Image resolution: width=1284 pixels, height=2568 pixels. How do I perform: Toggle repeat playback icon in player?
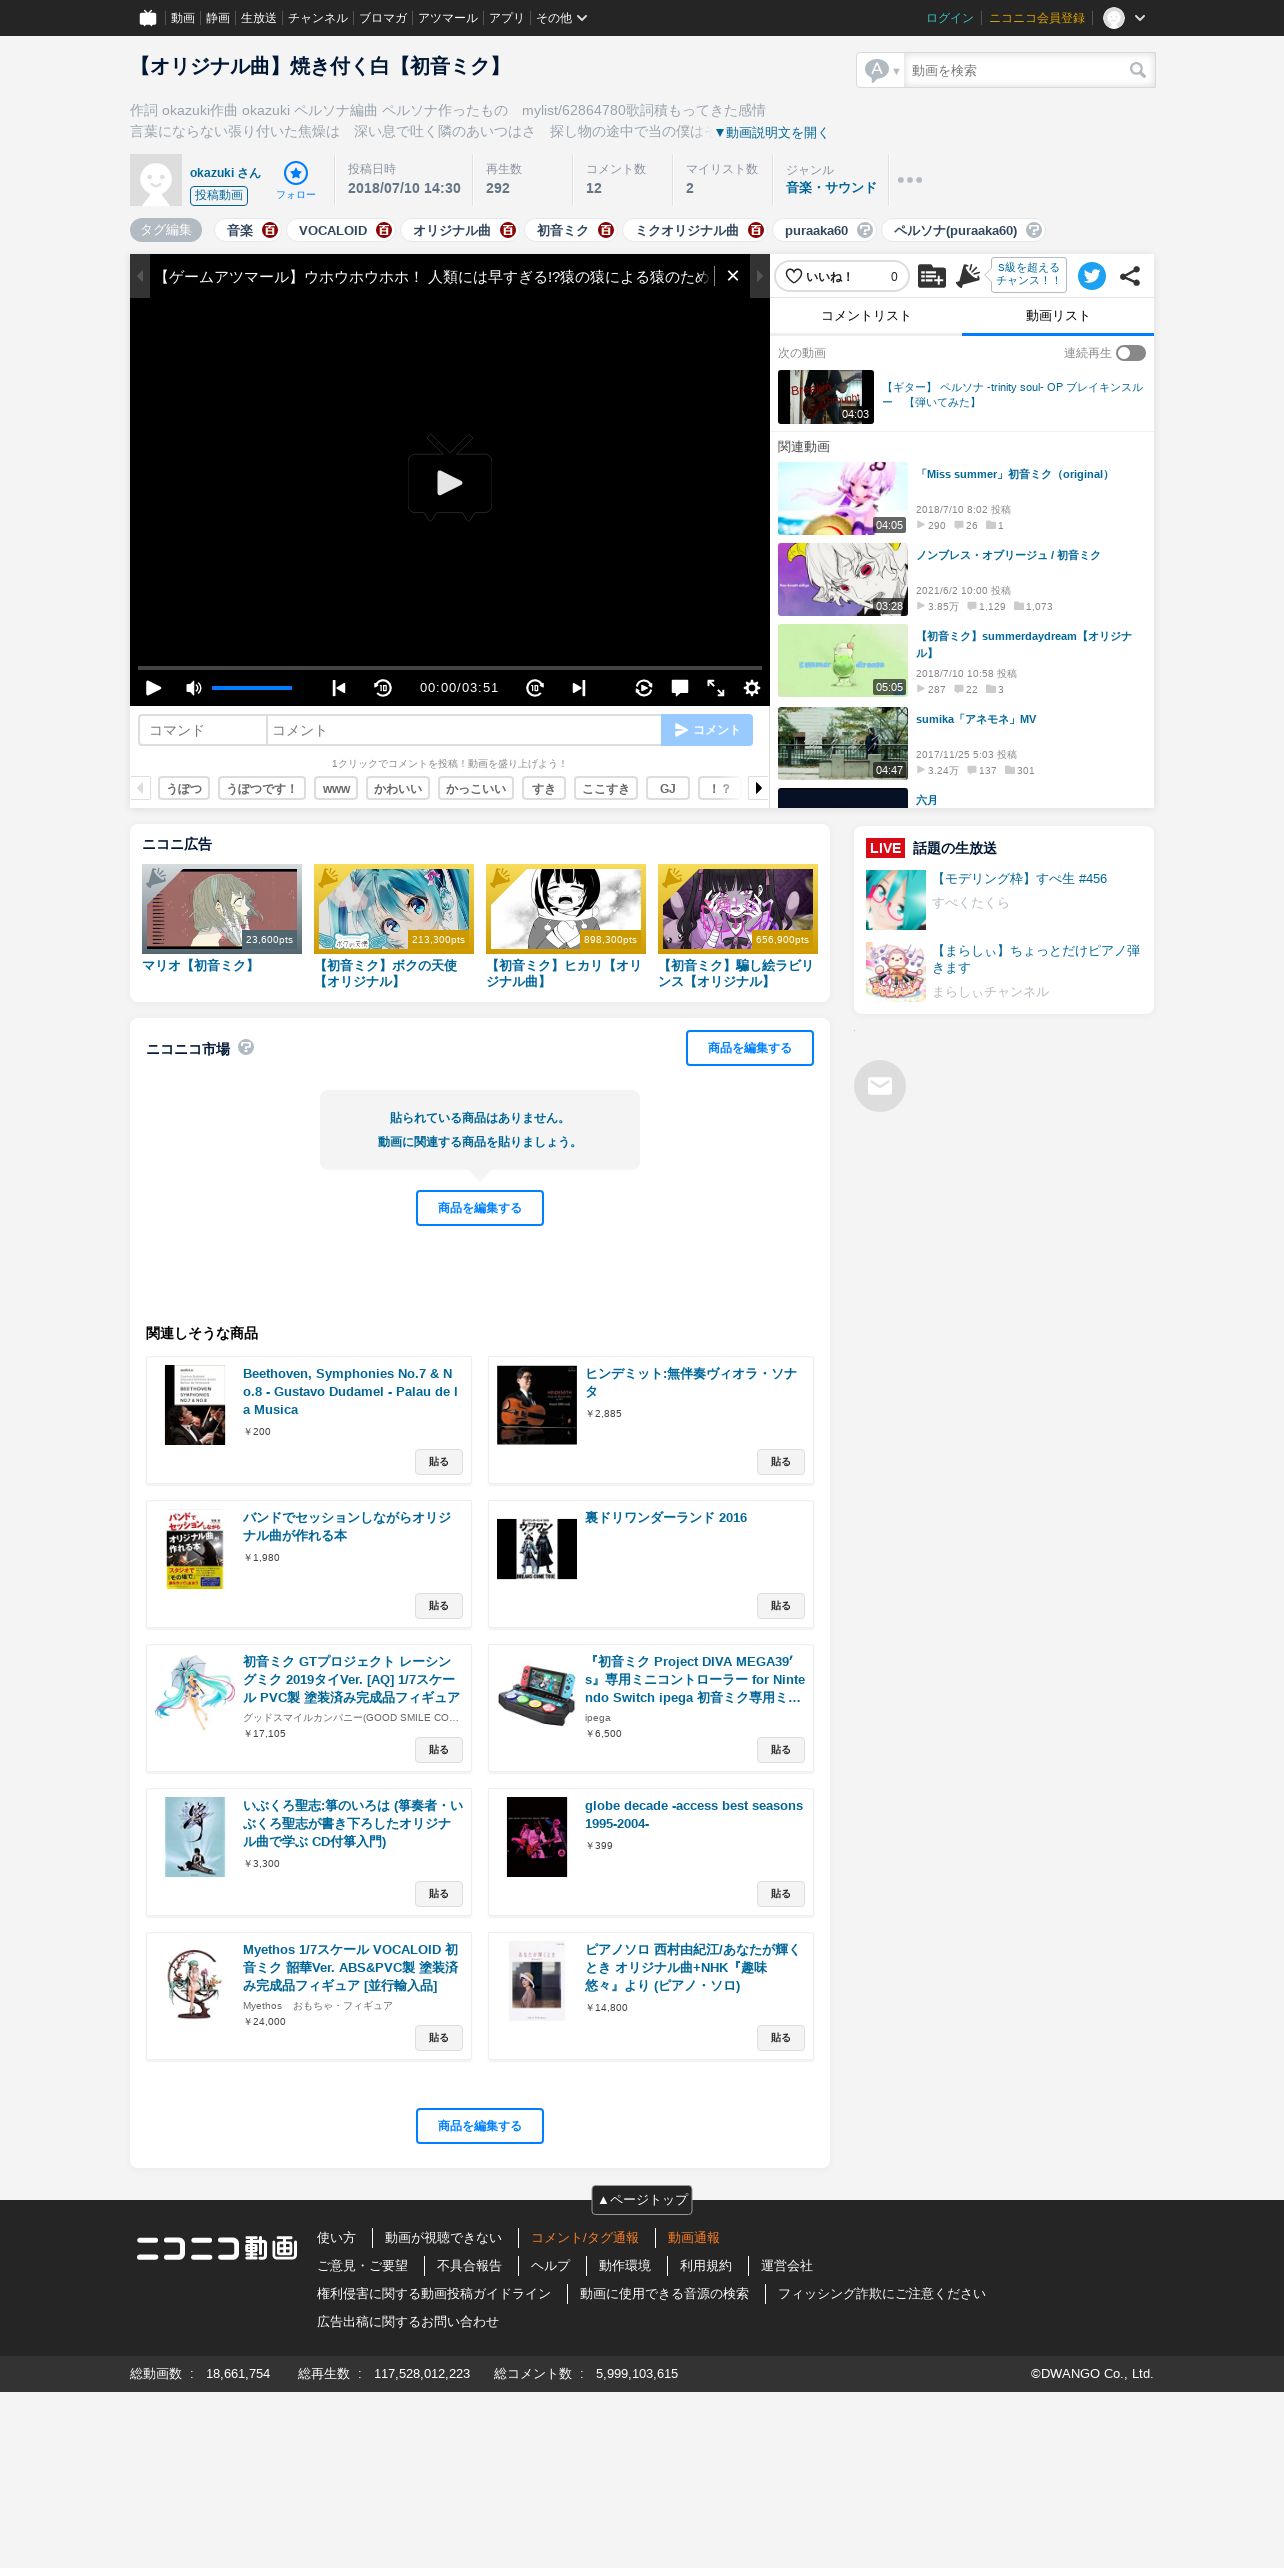coord(644,688)
